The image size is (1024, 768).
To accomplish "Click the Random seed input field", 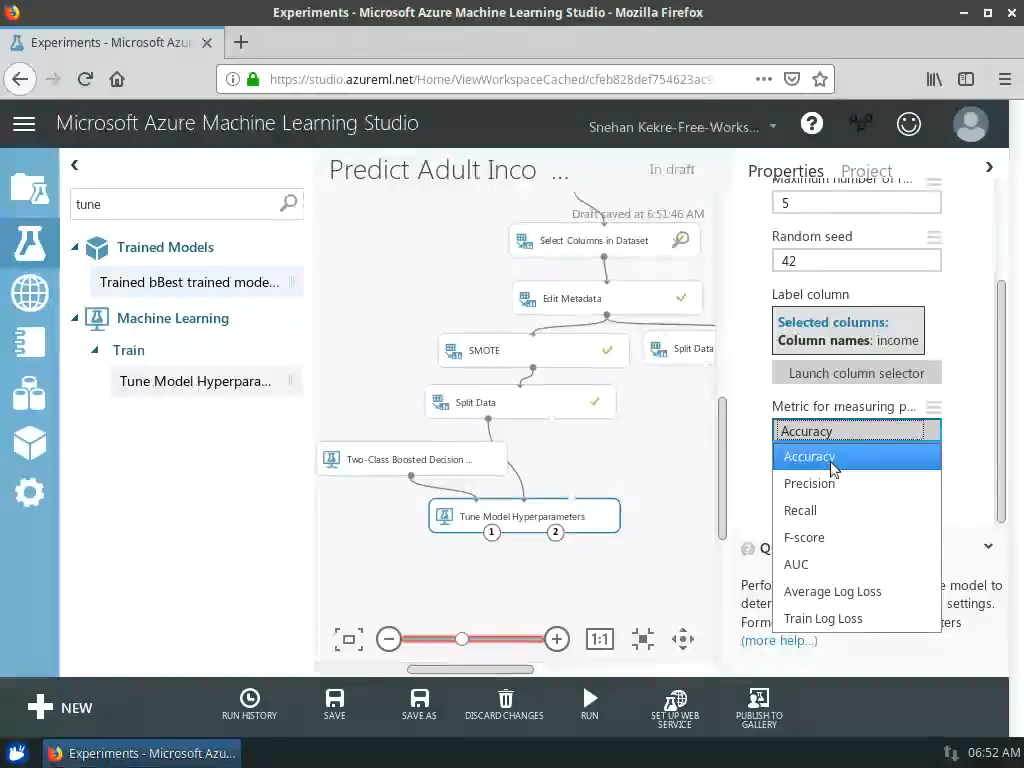I will 856,261.
